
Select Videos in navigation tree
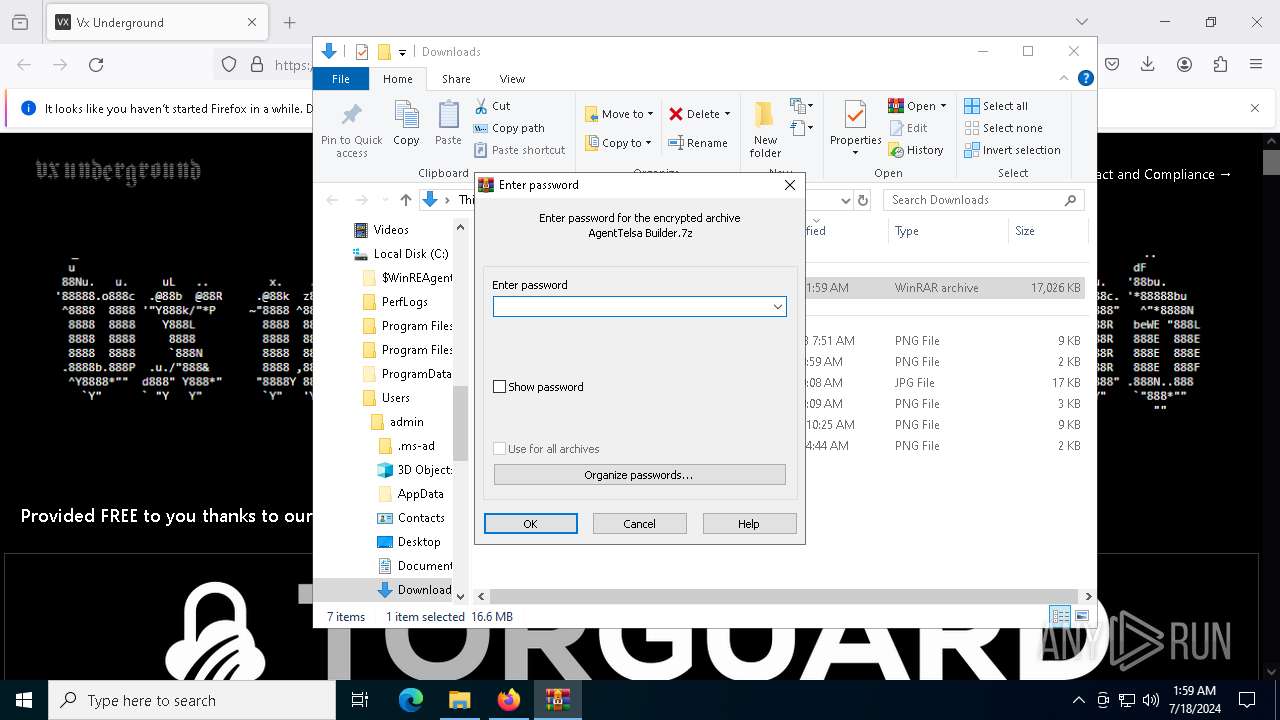(x=391, y=230)
